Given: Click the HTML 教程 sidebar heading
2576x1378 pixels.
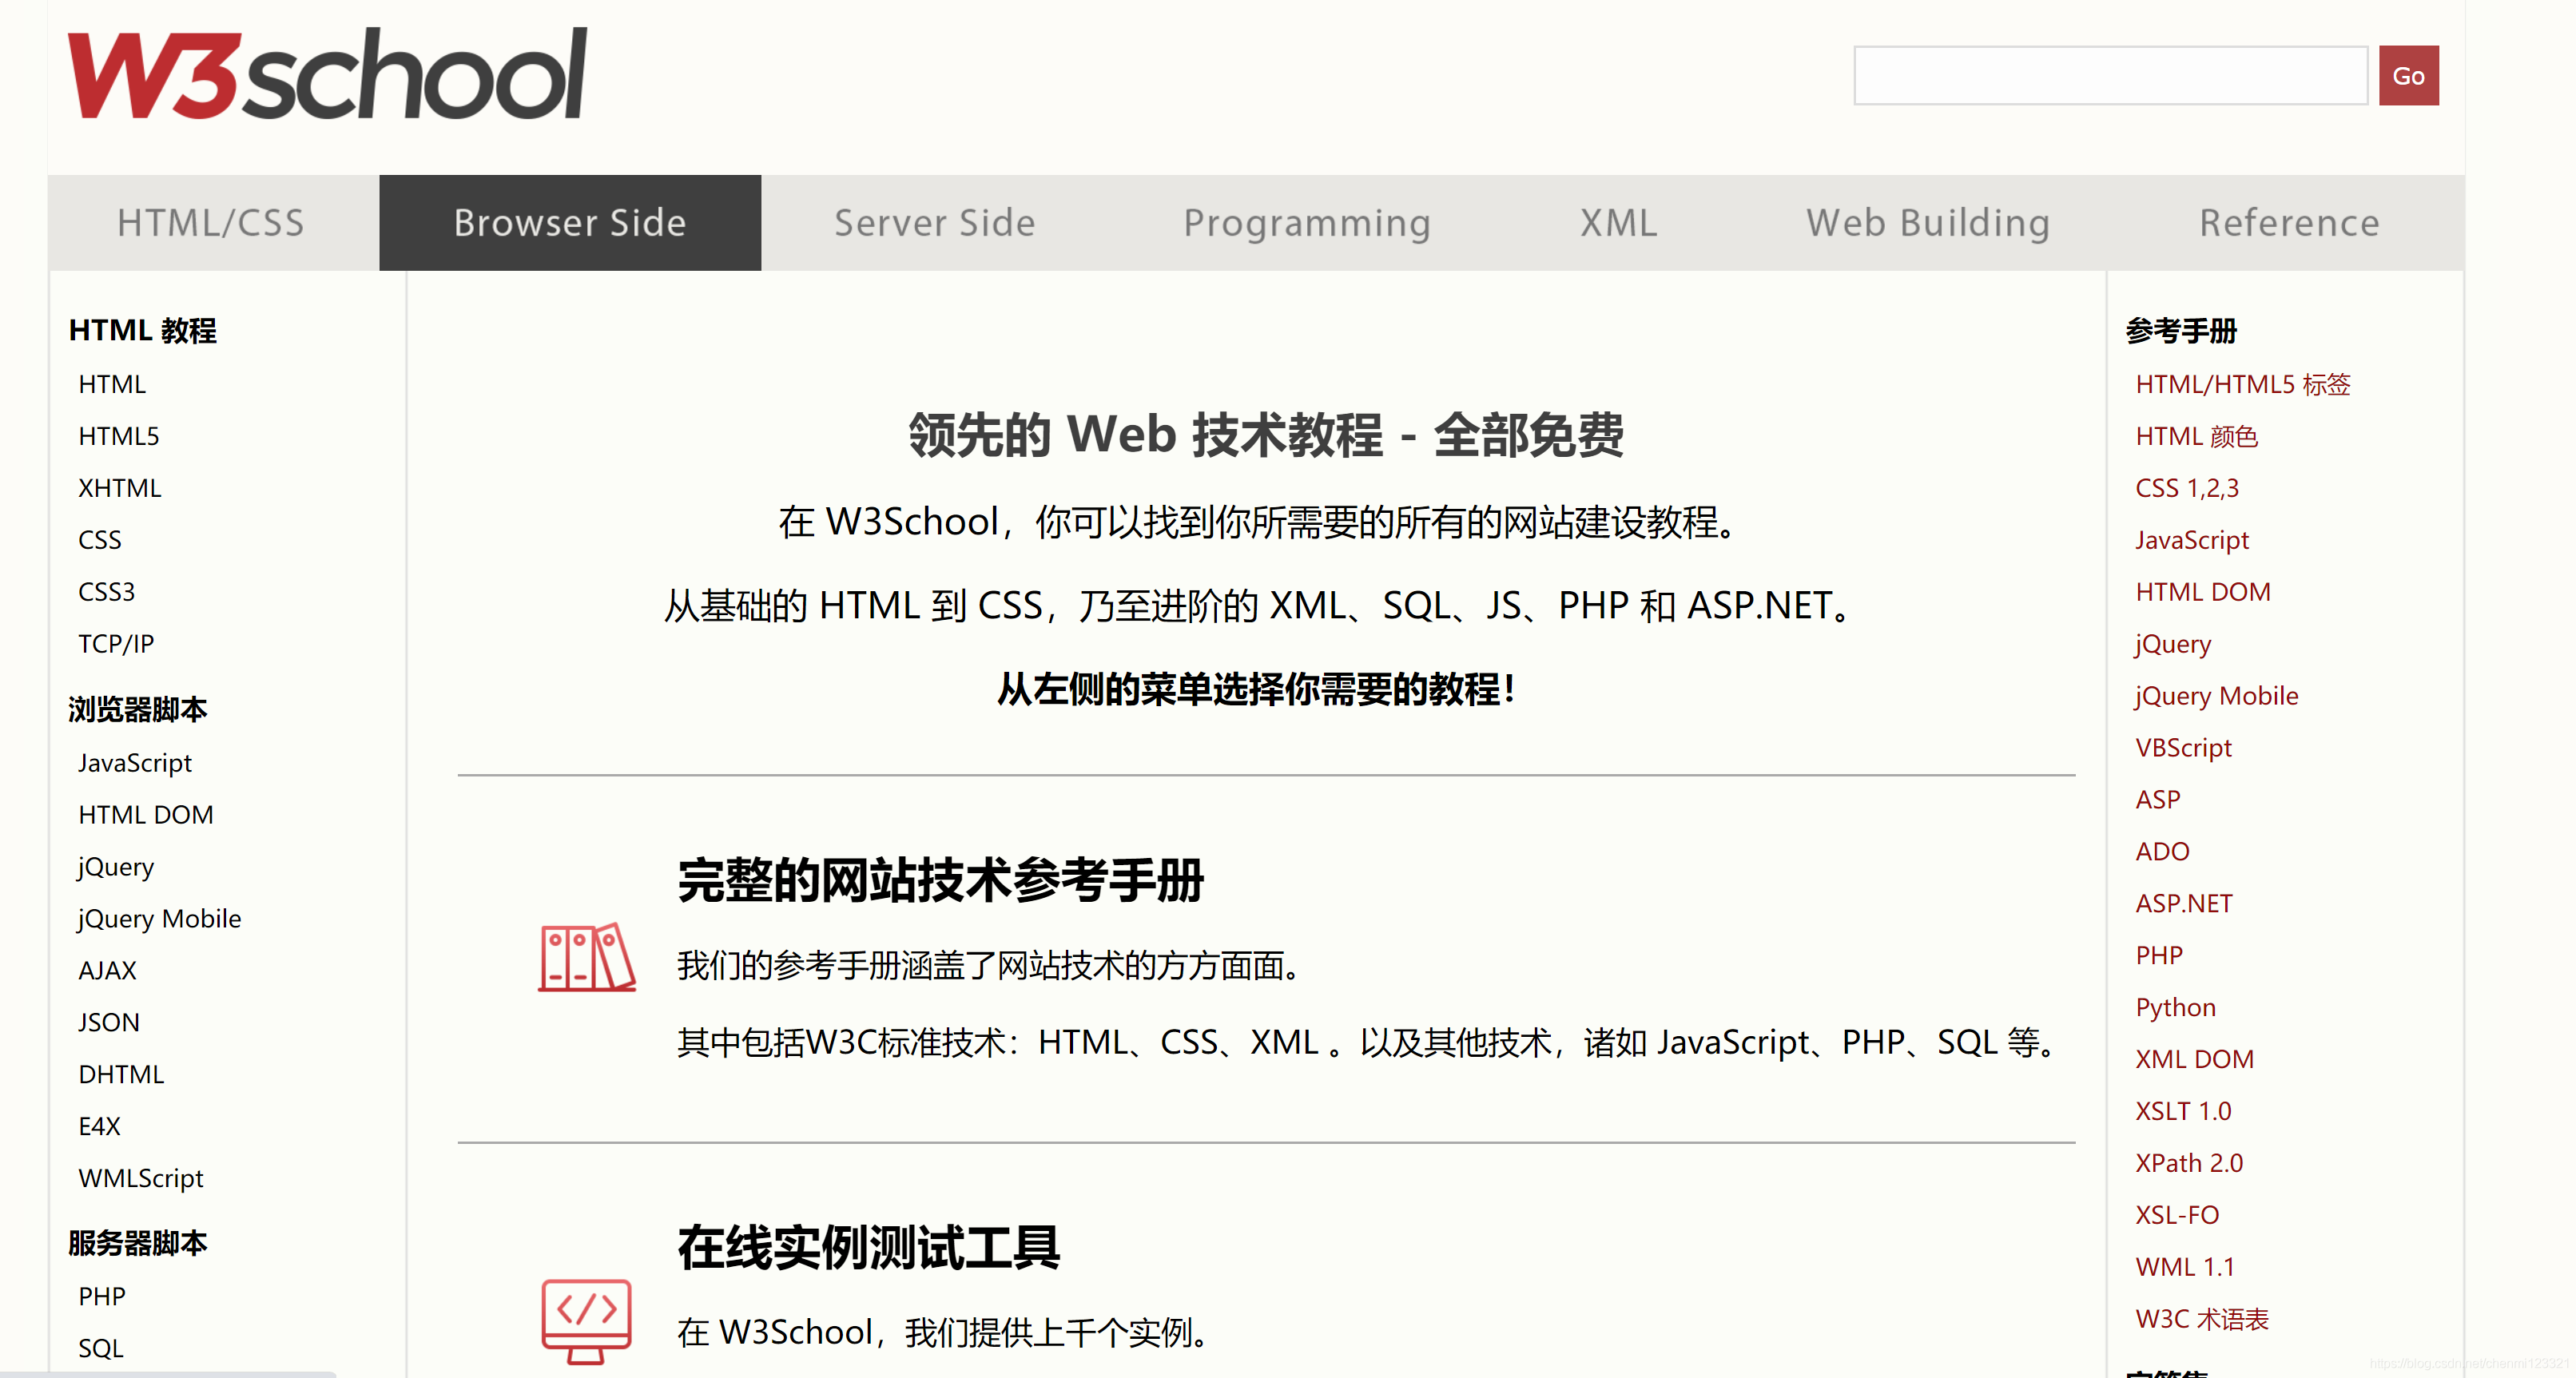Looking at the screenshot, I should point(143,331).
